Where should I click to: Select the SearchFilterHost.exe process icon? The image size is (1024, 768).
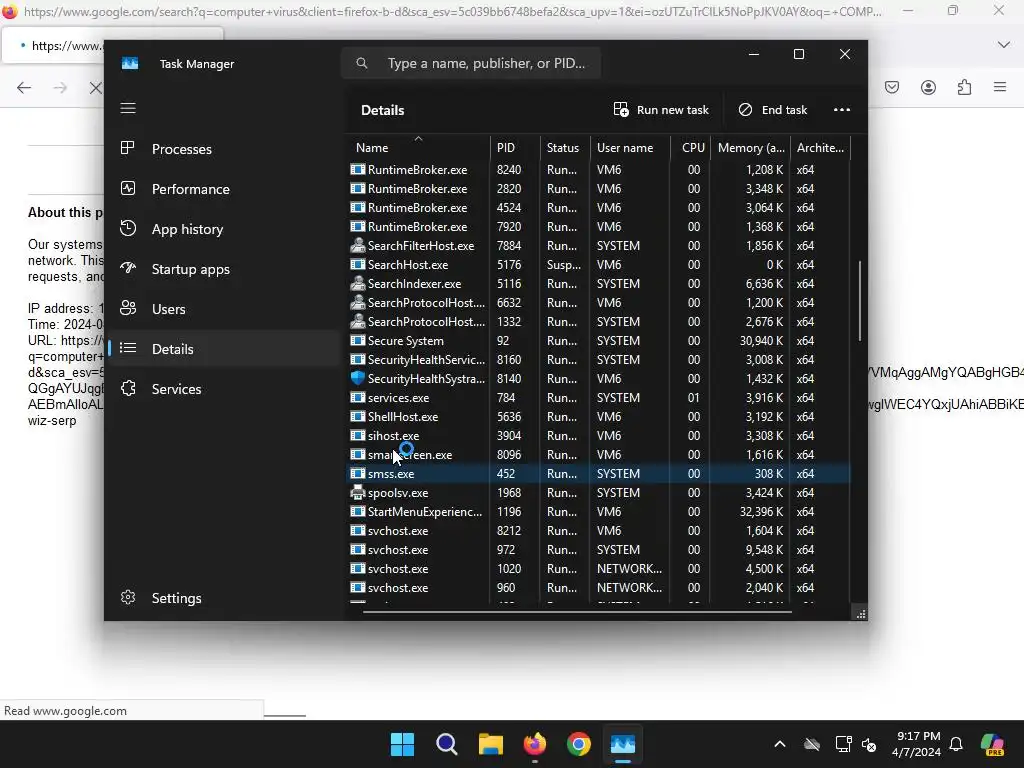coord(357,246)
